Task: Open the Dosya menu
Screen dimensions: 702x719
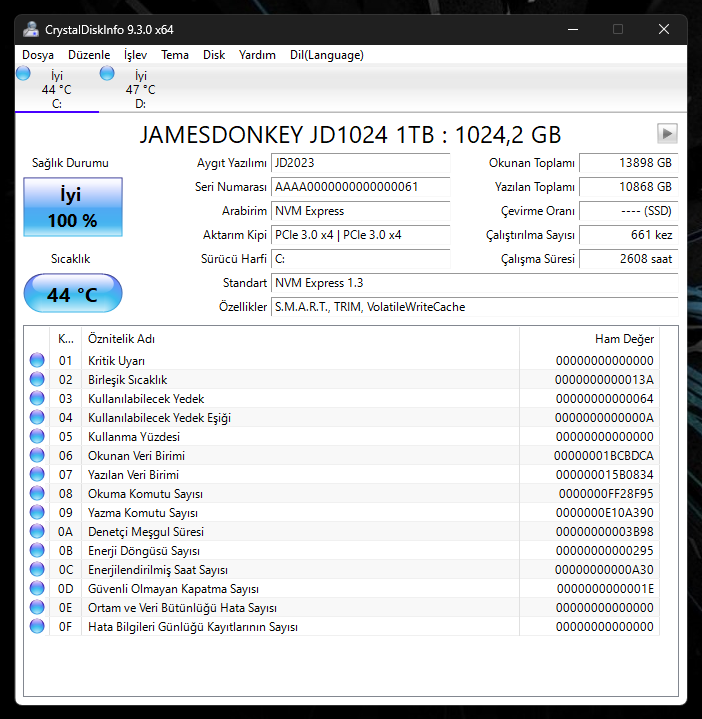Action: 38,55
